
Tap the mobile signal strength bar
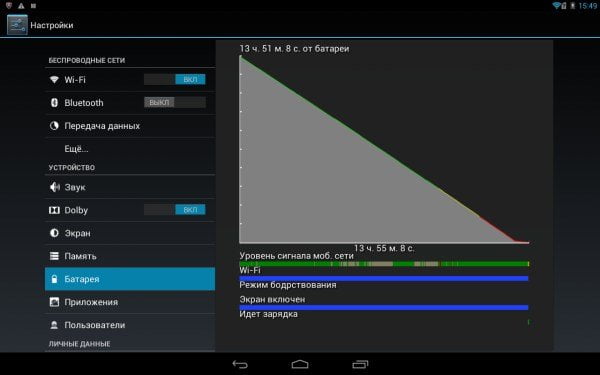(x=384, y=264)
